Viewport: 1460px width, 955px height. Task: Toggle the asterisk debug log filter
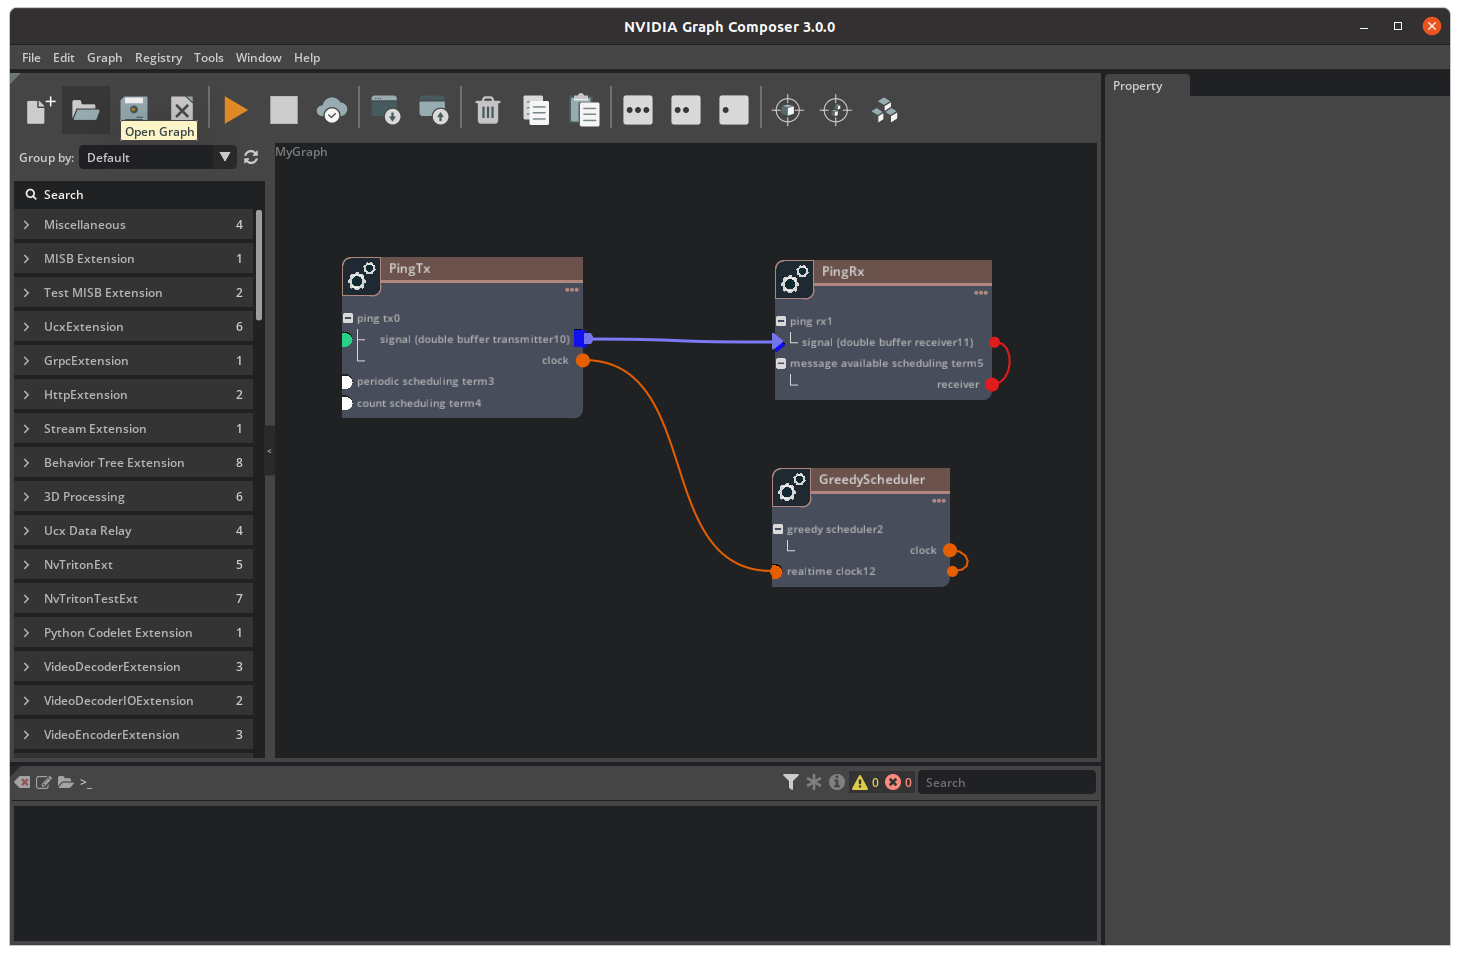(x=814, y=782)
